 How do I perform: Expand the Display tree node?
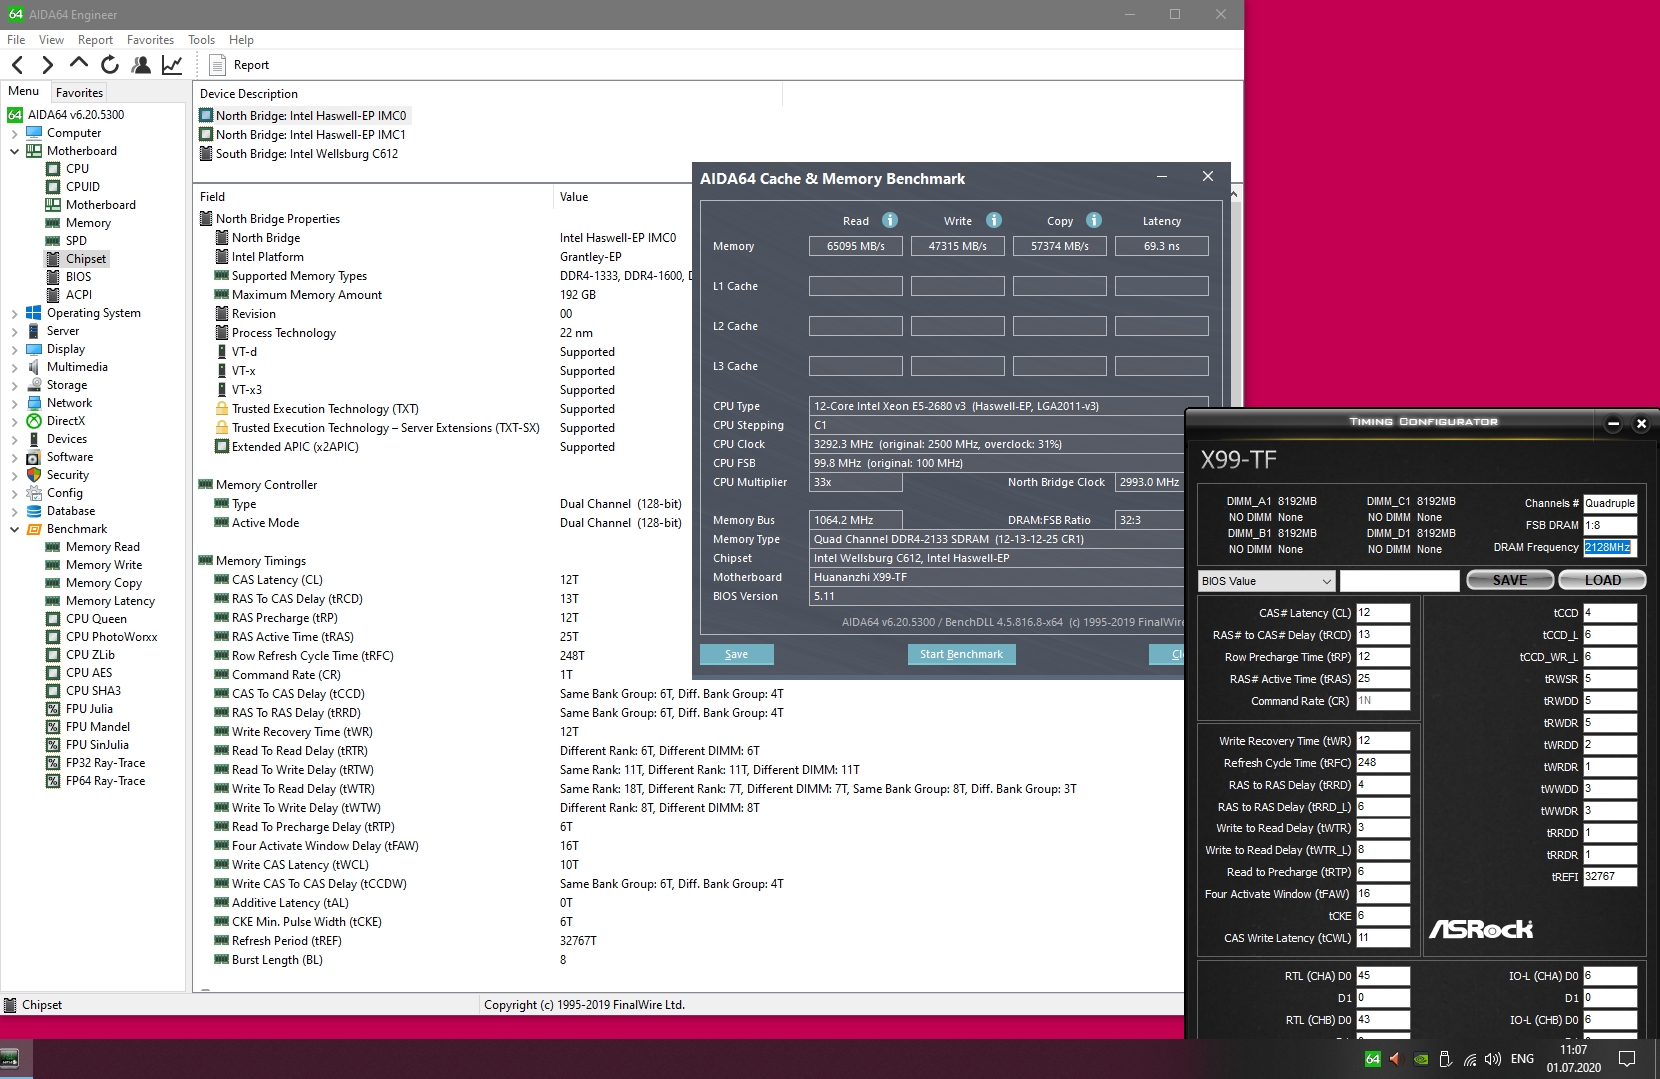click(14, 349)
